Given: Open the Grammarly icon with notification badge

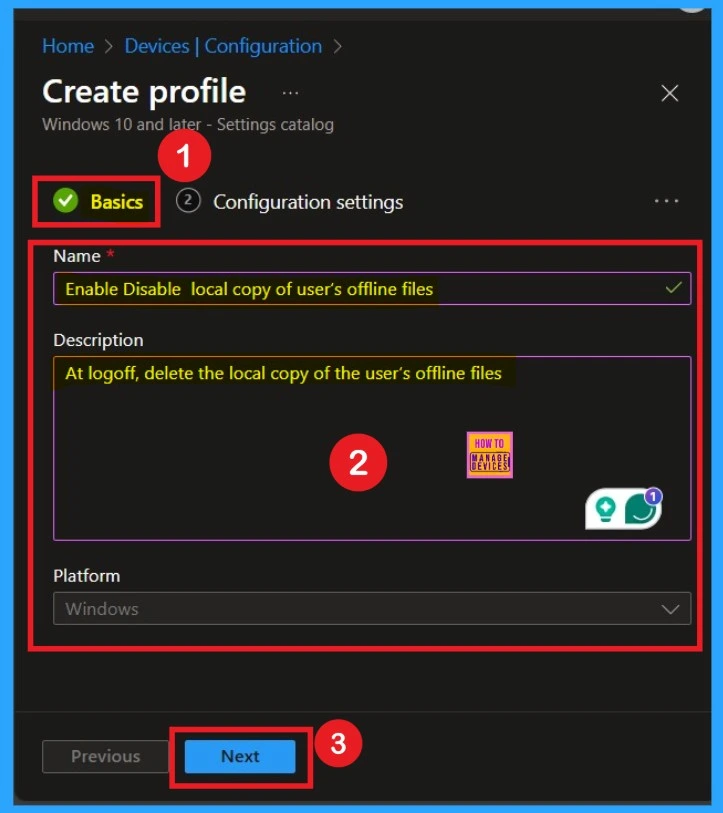Looking at the screenshot, I should pos(642,507).
